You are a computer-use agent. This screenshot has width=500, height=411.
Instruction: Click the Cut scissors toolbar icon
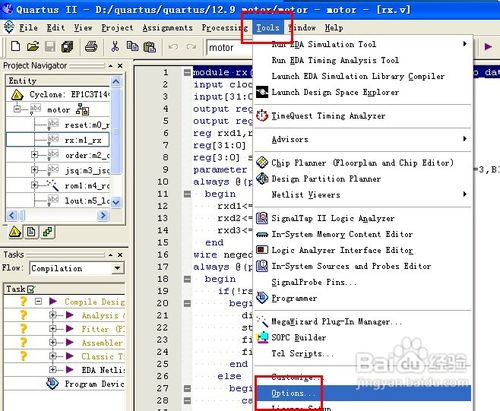pyautogui.click(x=115, y=46)
